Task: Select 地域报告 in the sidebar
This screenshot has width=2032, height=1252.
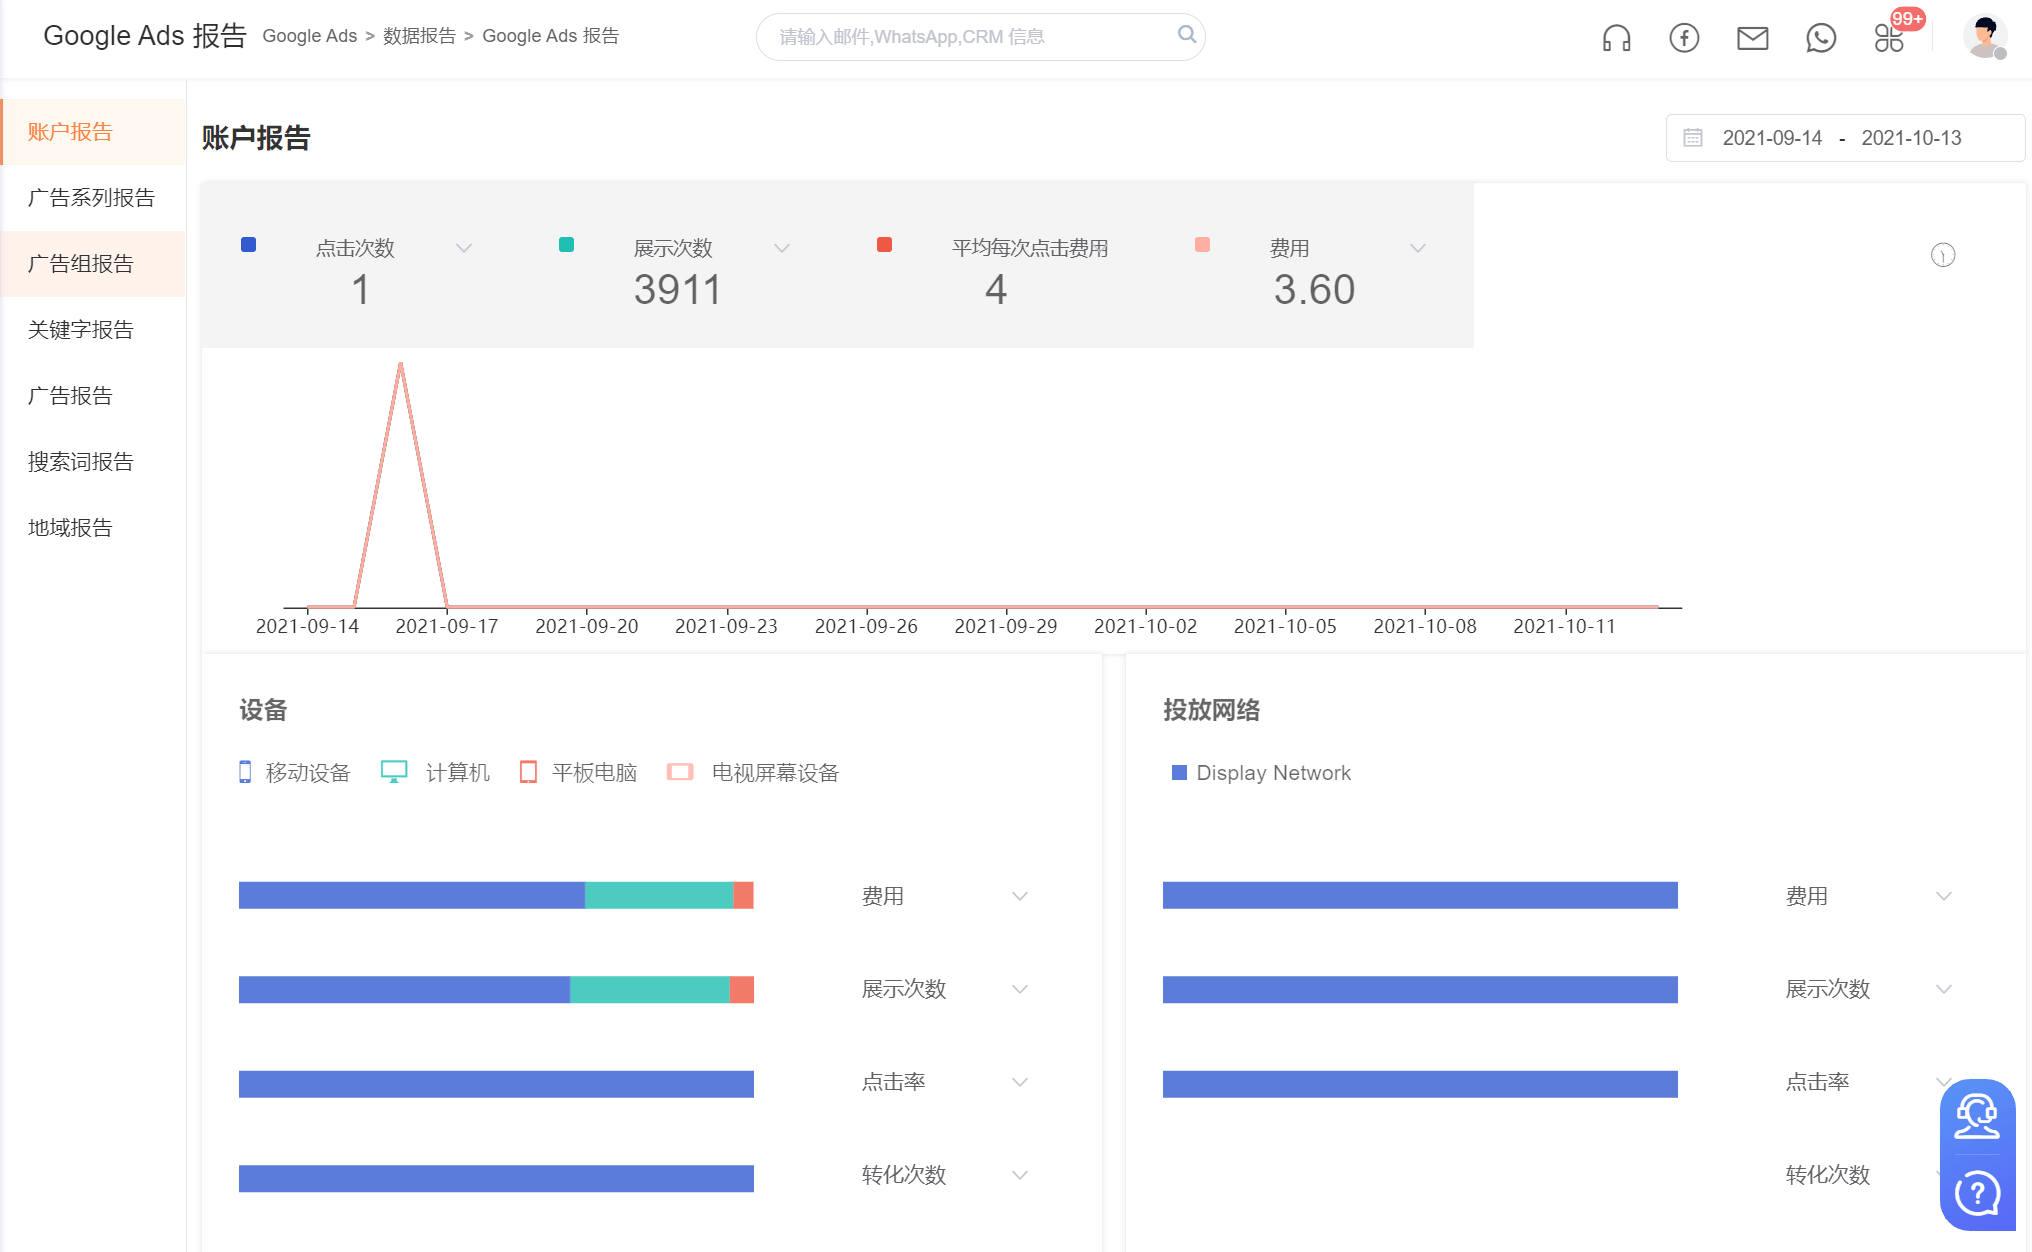Action: (93, 528)
